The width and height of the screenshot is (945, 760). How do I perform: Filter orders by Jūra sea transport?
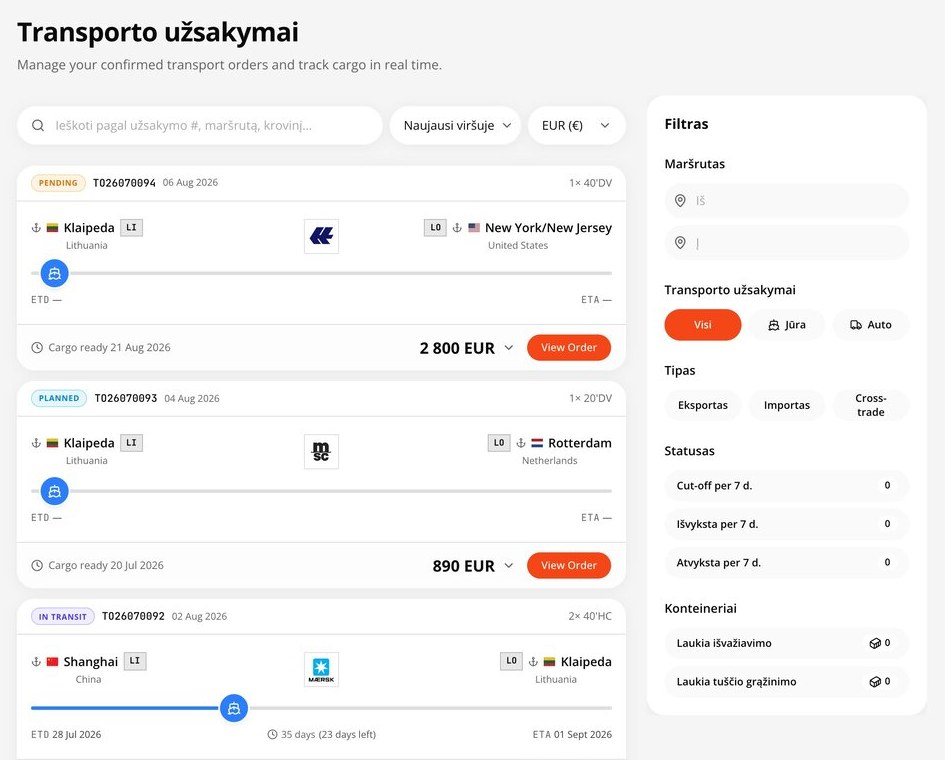[786, 325]
